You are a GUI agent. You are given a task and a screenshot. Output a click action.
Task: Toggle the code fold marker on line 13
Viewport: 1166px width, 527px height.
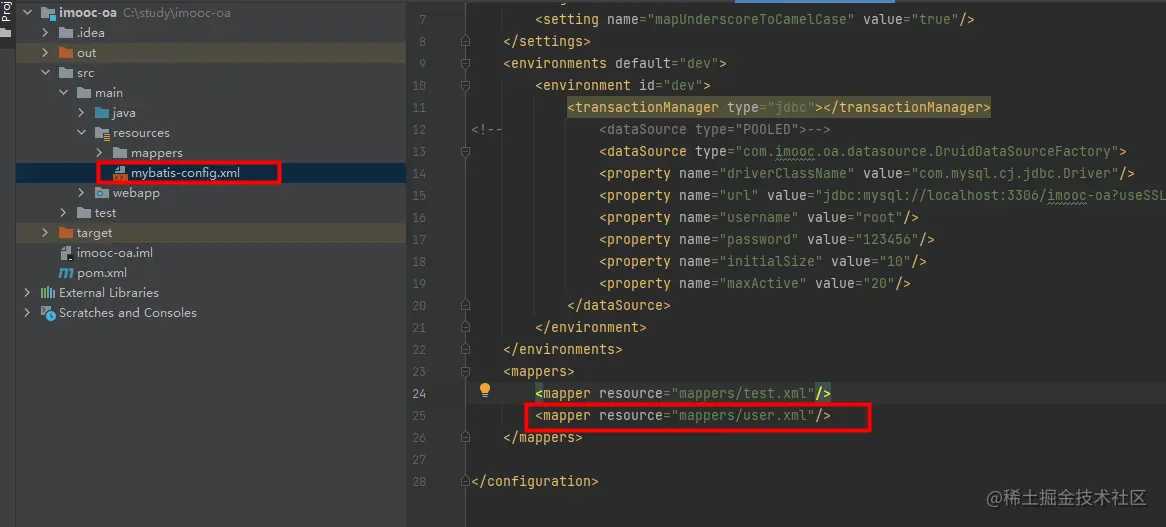(466, 152)
